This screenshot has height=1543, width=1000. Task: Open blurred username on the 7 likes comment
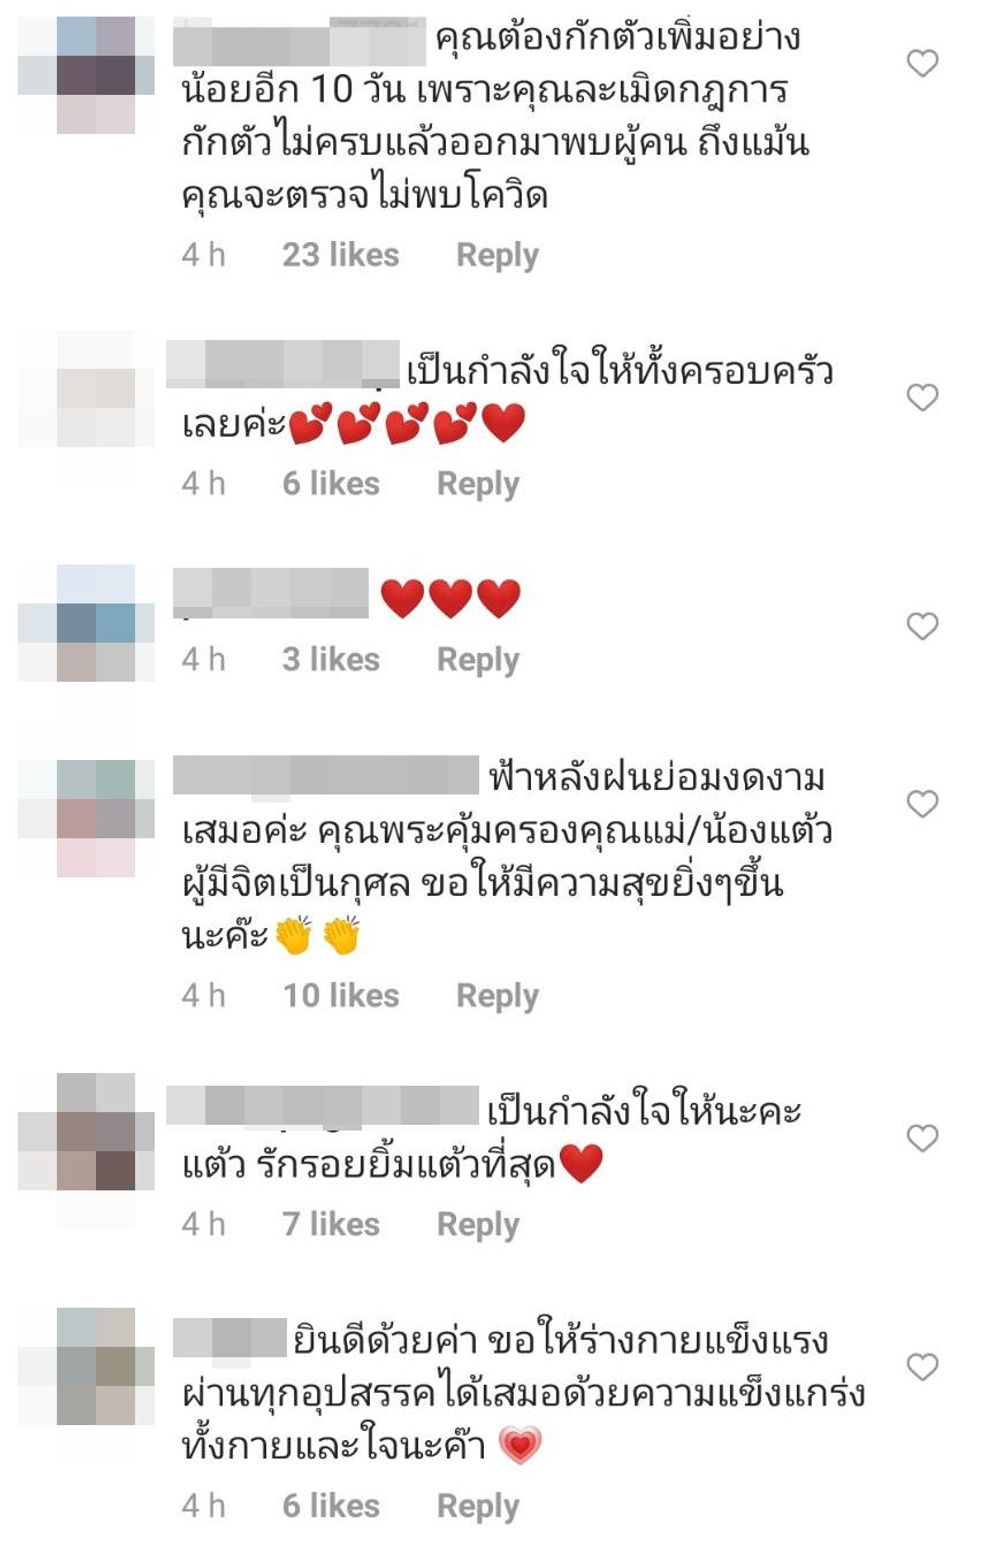point(322,1106)
